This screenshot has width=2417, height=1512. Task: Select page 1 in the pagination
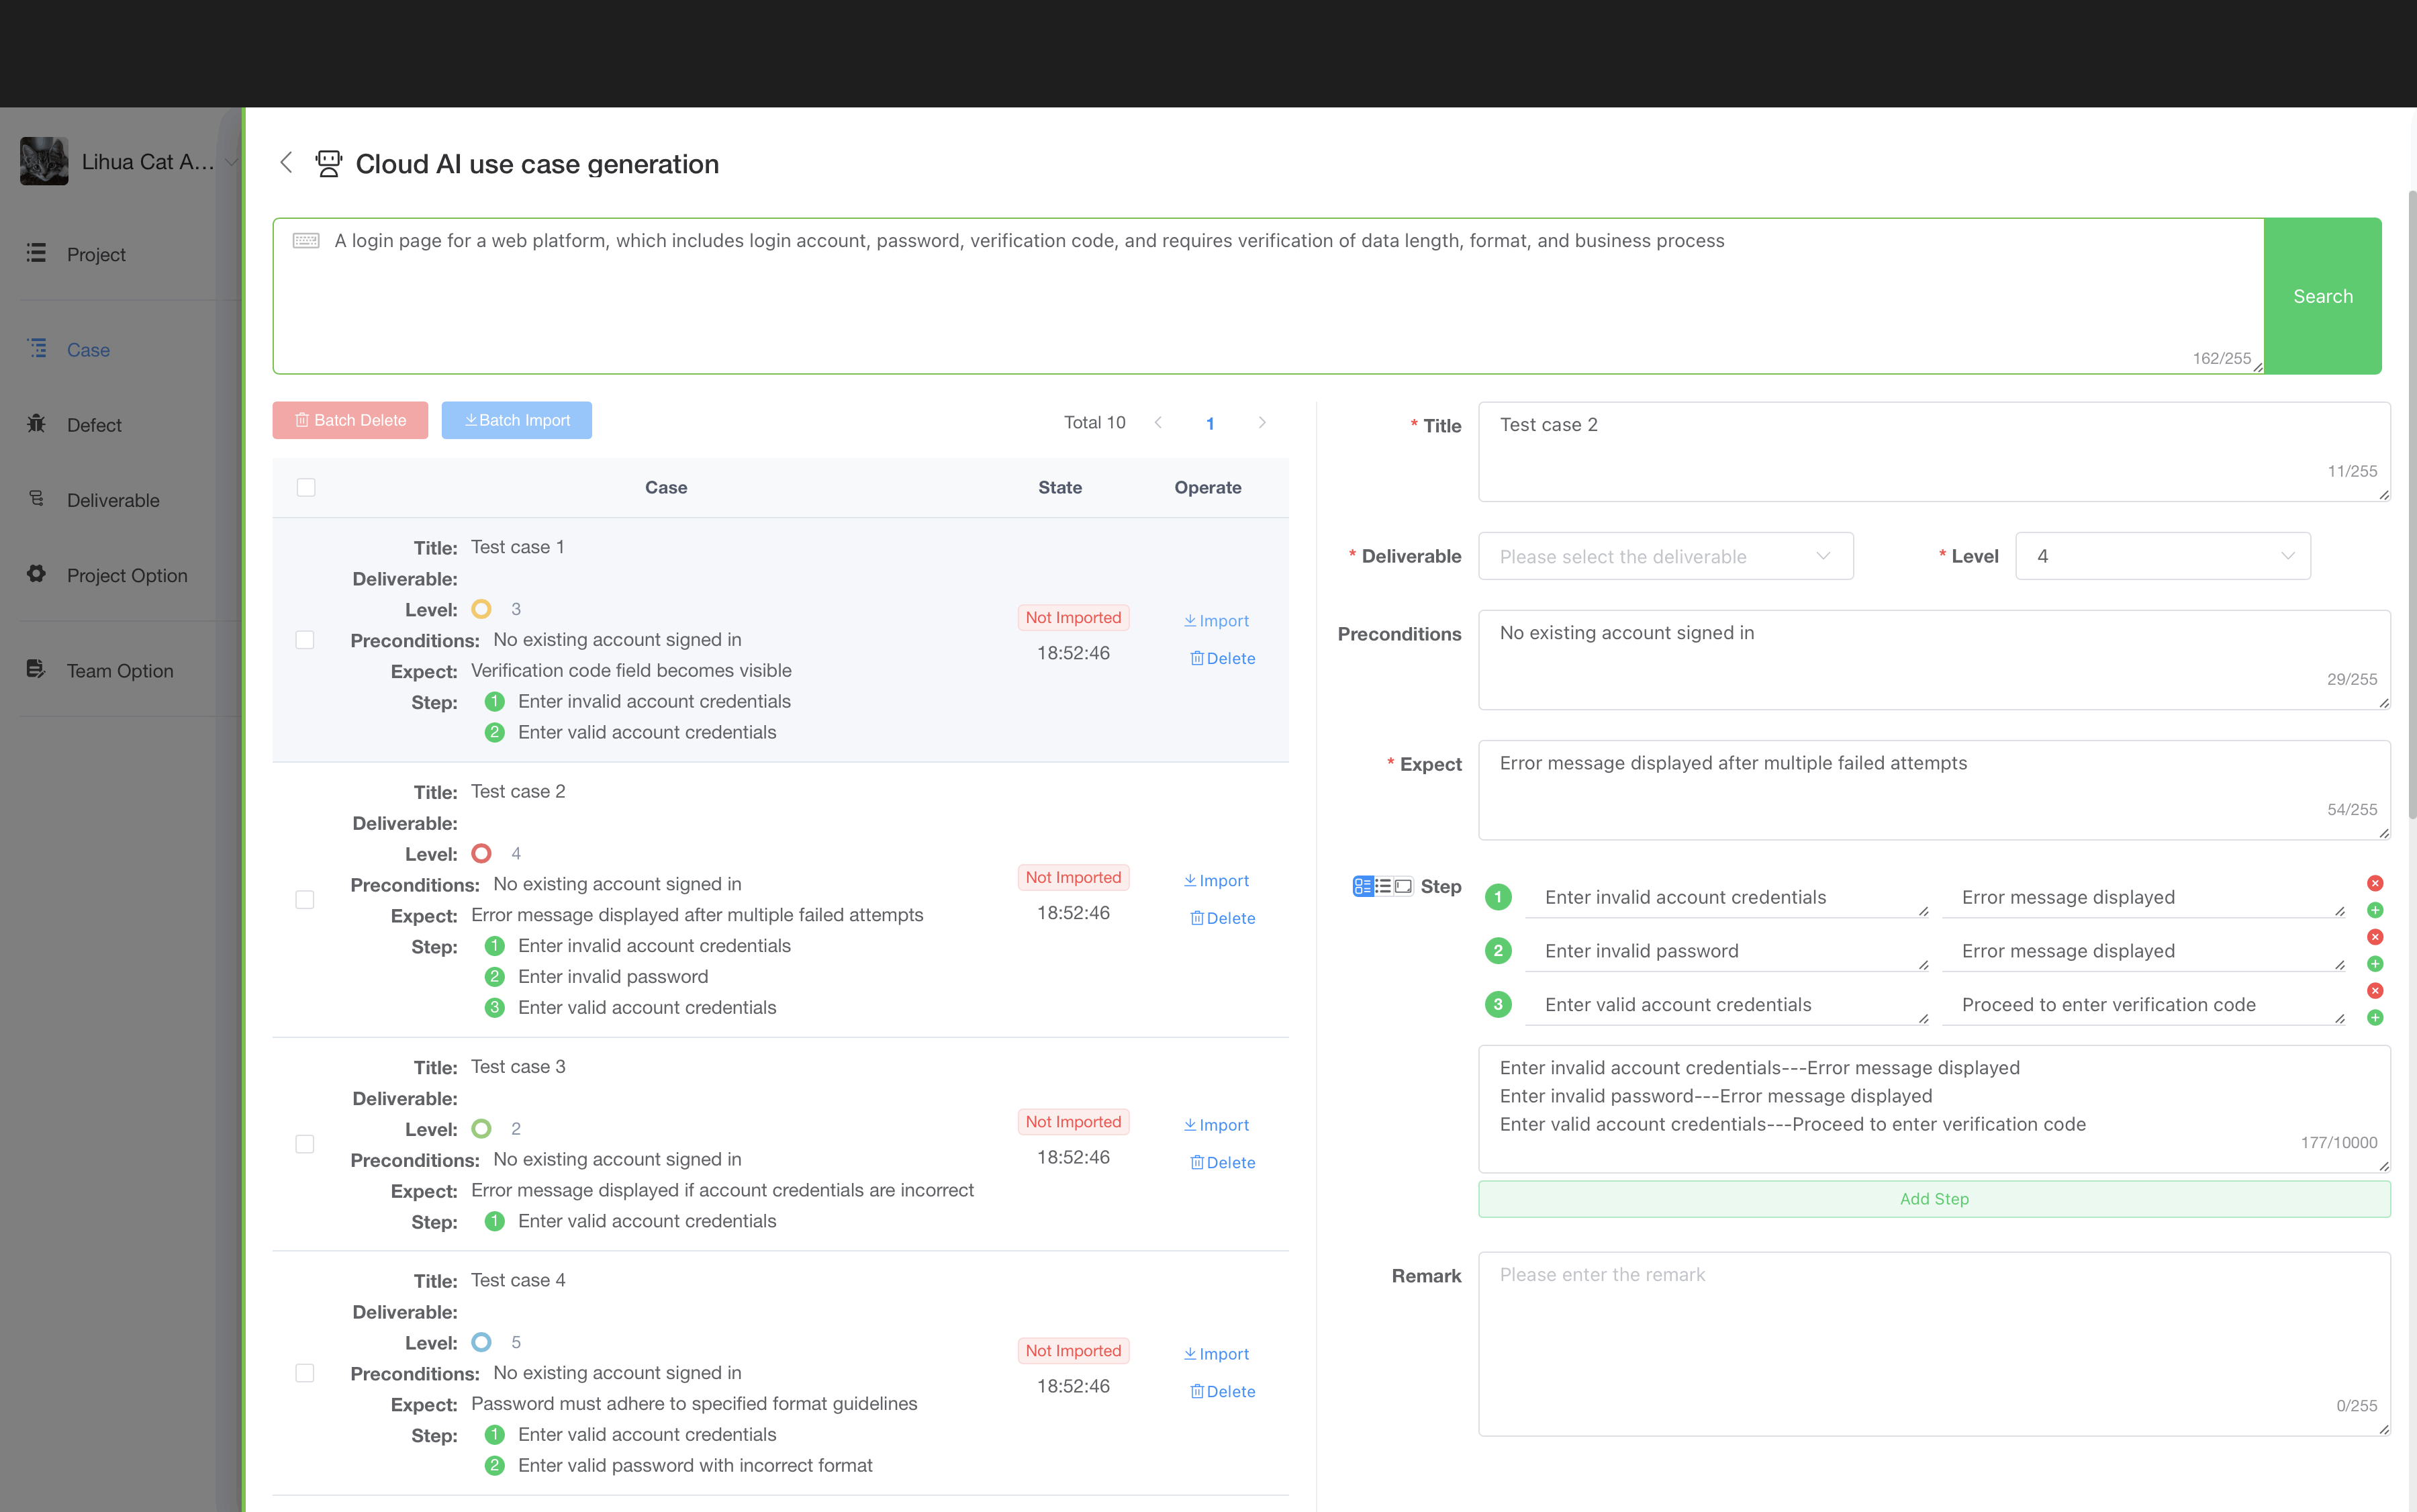1210,423
